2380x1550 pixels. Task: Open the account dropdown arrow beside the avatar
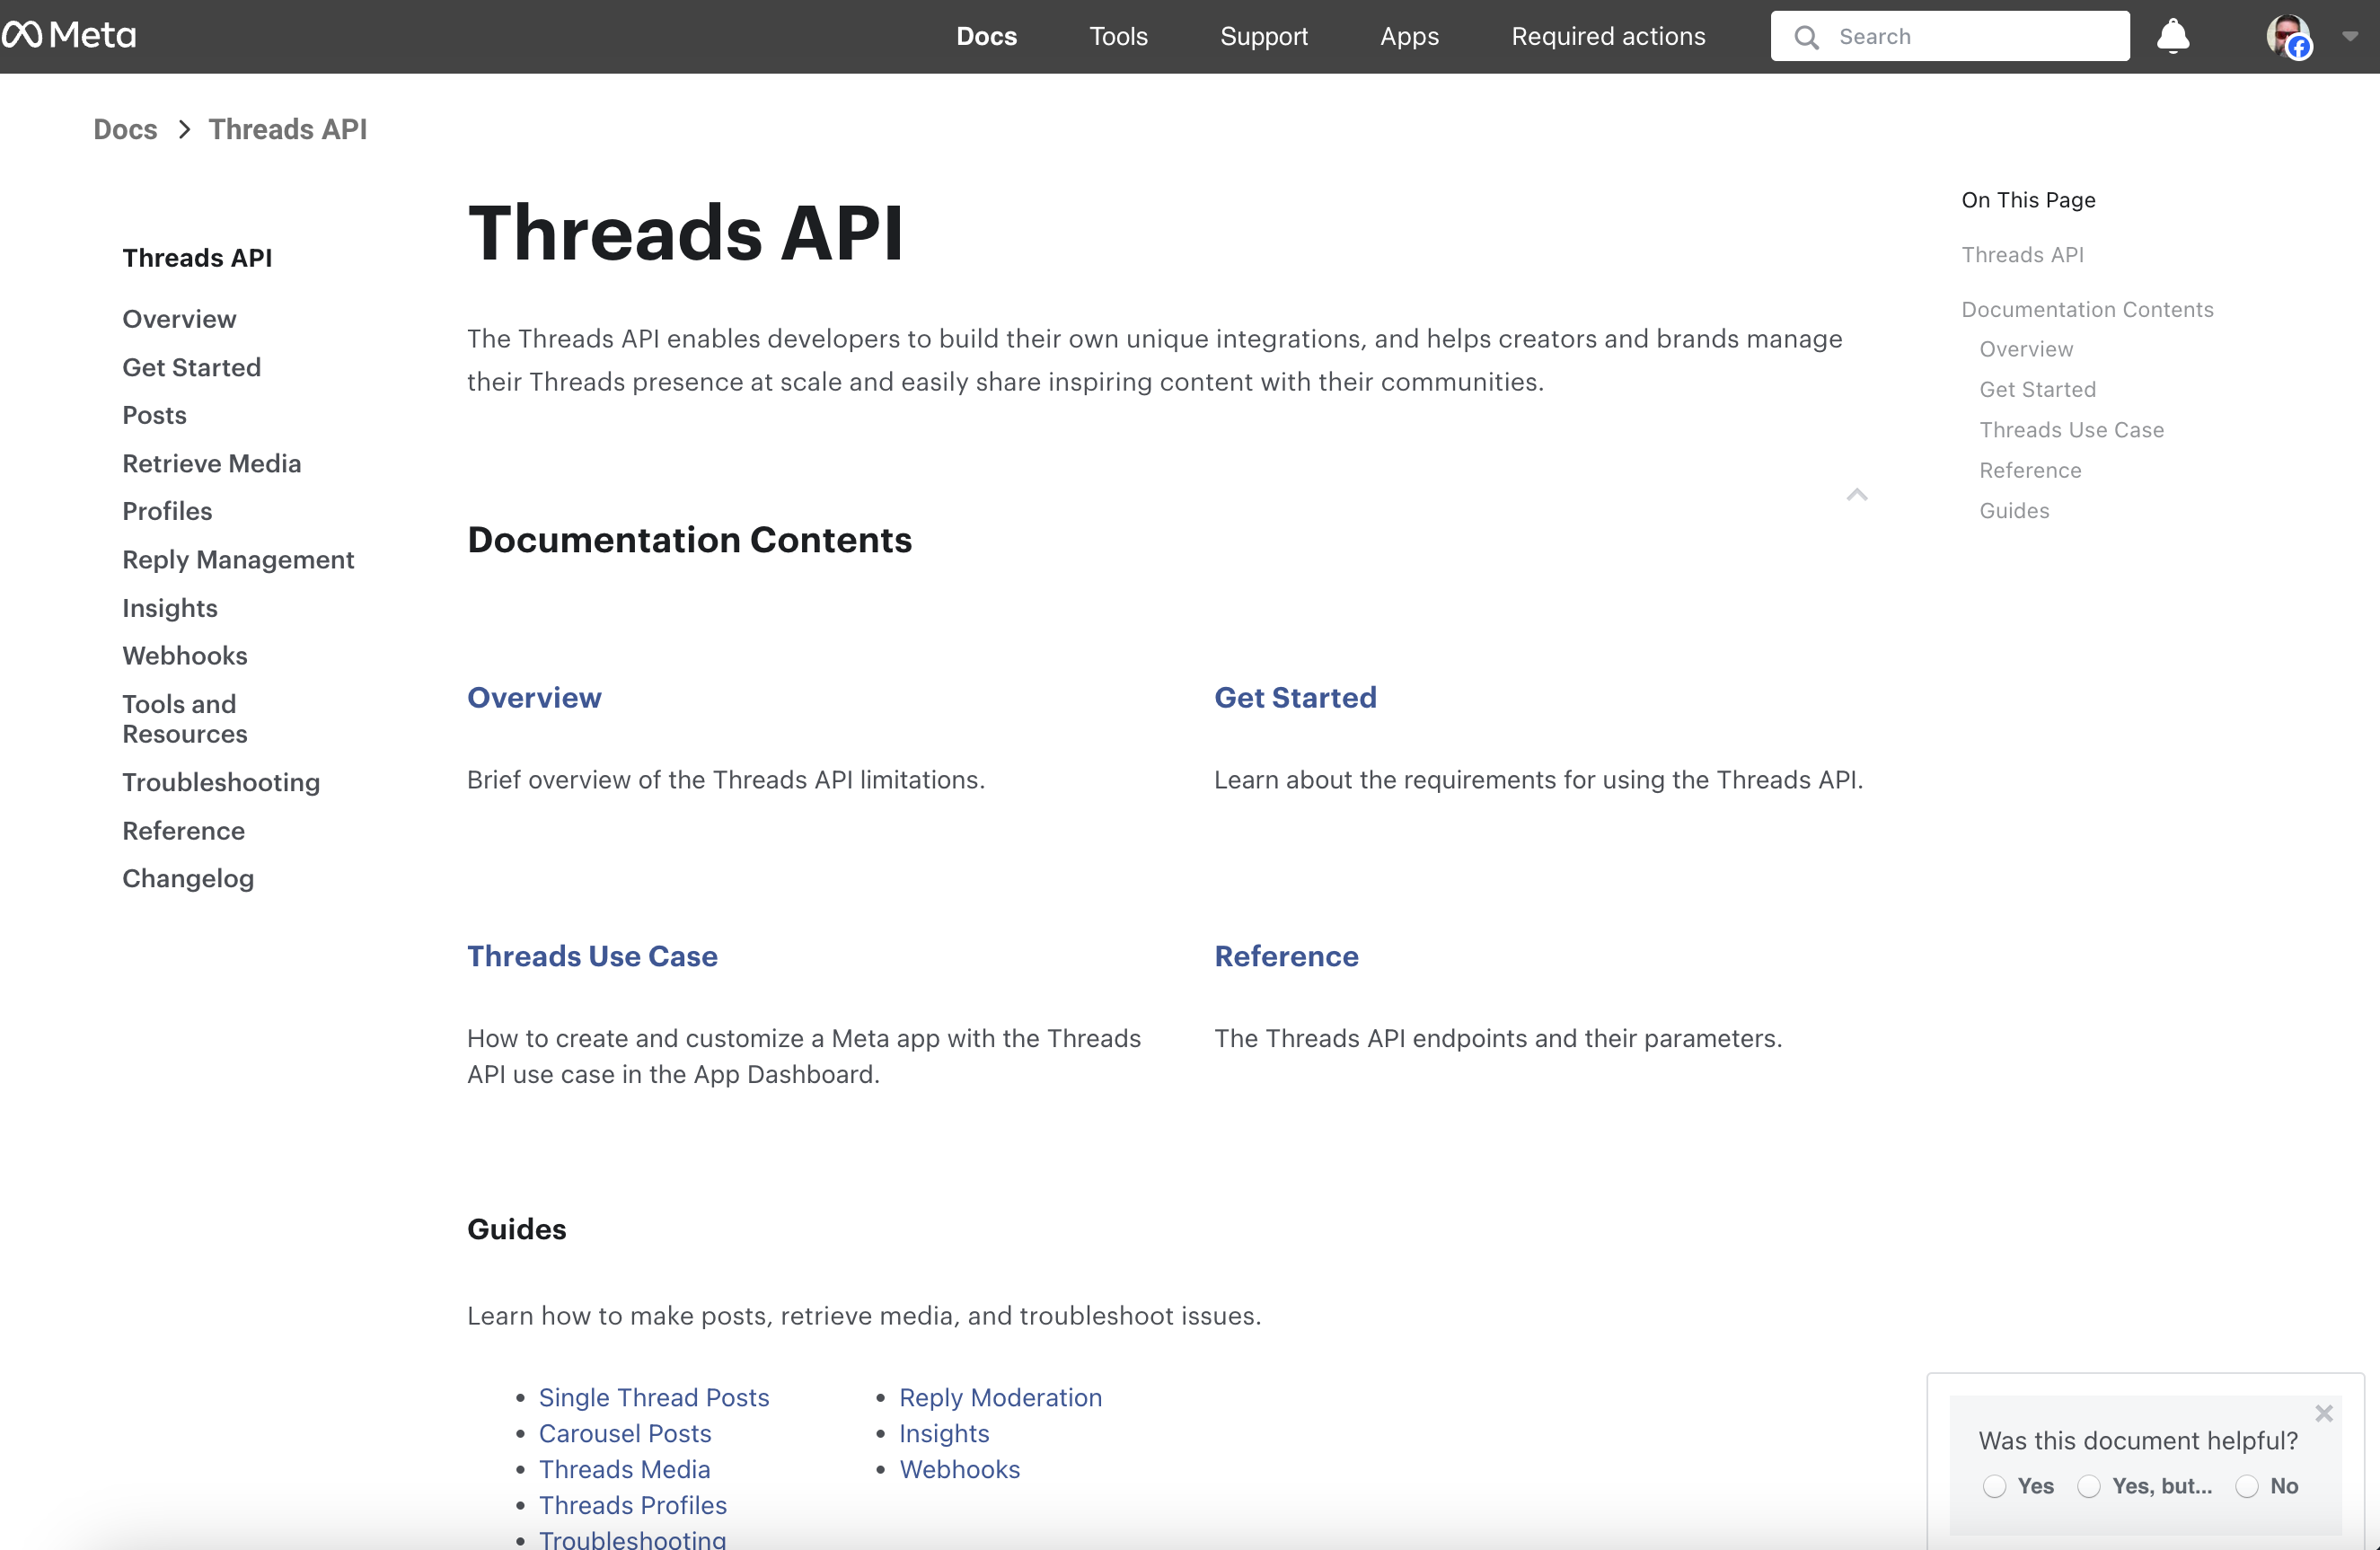pos(2350,38)
